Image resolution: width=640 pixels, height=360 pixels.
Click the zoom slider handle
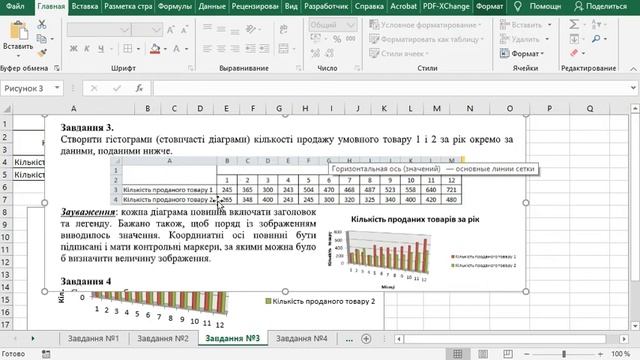pyautogui.click(x=564, y=354)
